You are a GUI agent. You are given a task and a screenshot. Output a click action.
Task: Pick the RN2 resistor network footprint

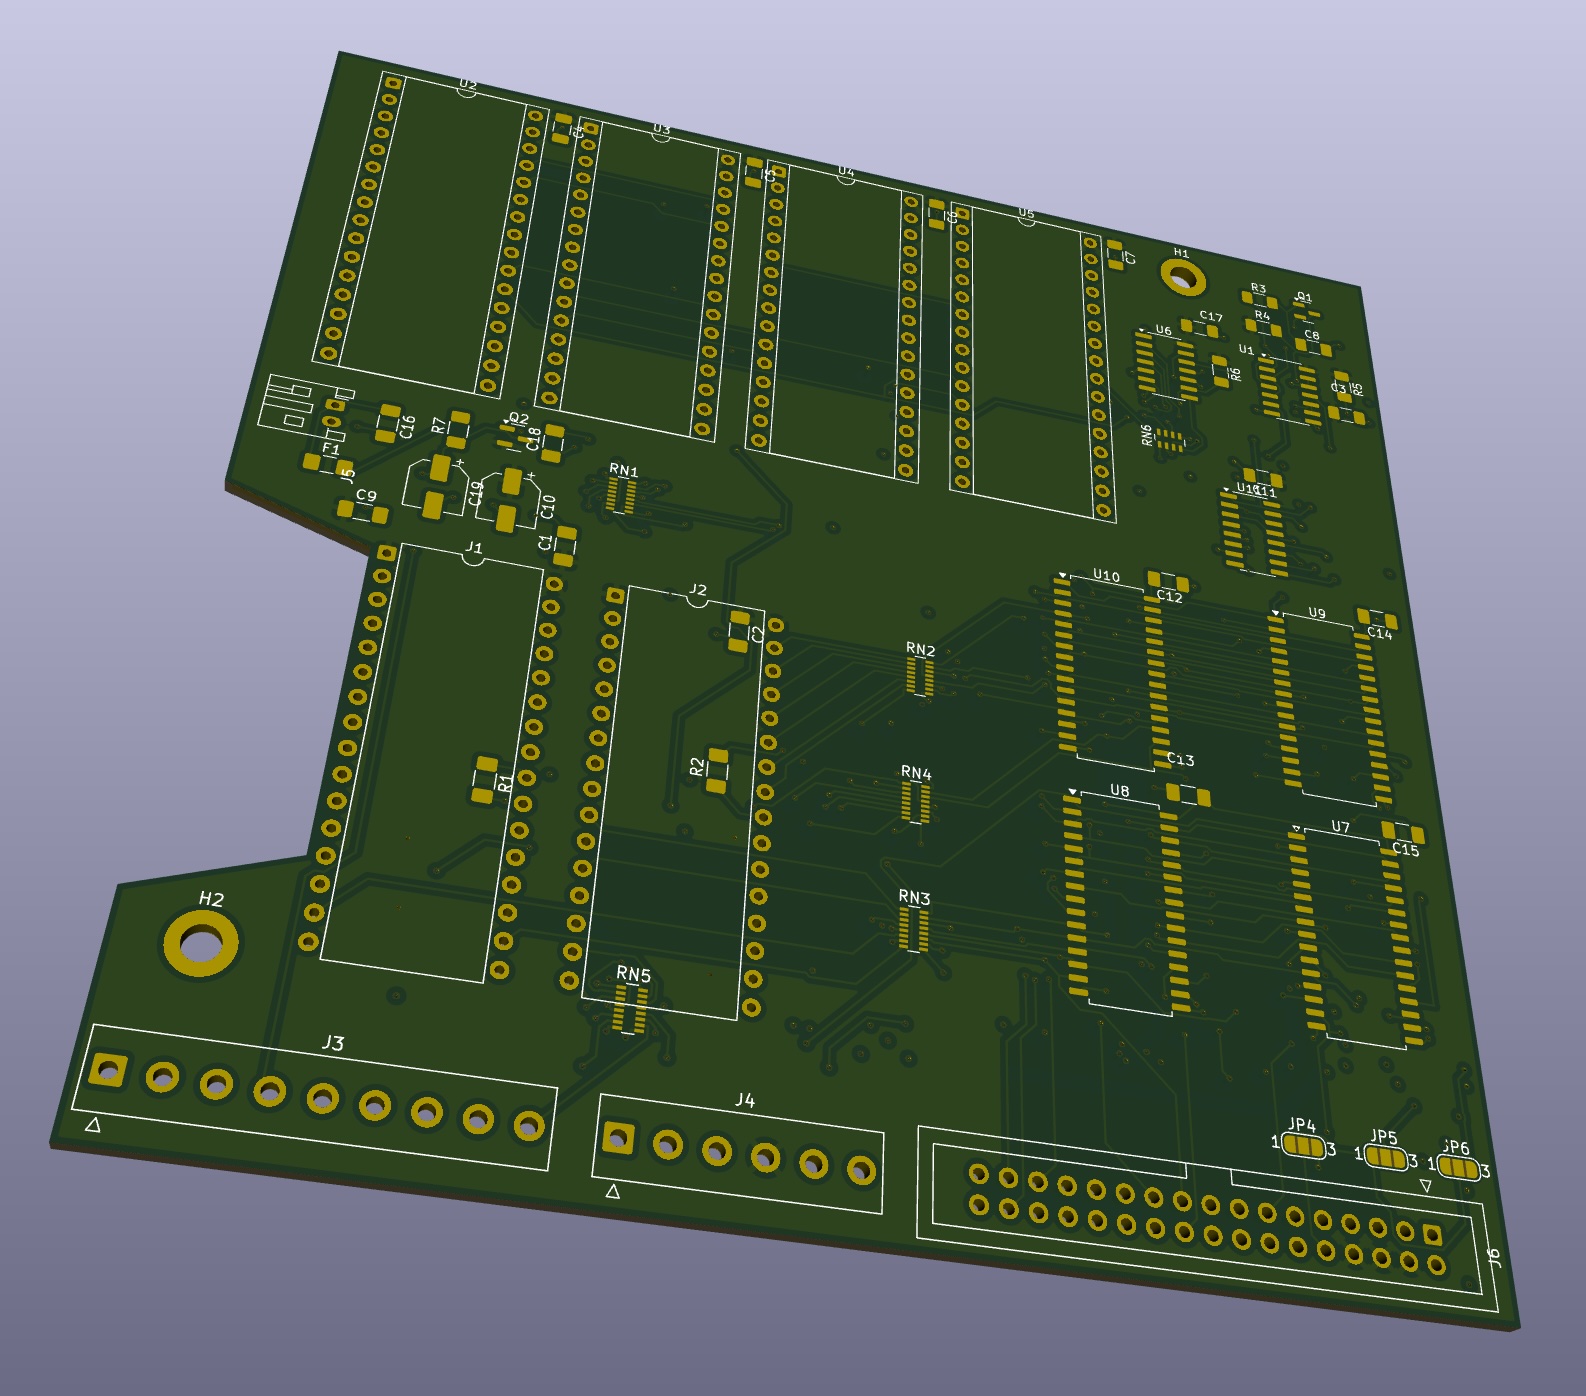[919, 677]
